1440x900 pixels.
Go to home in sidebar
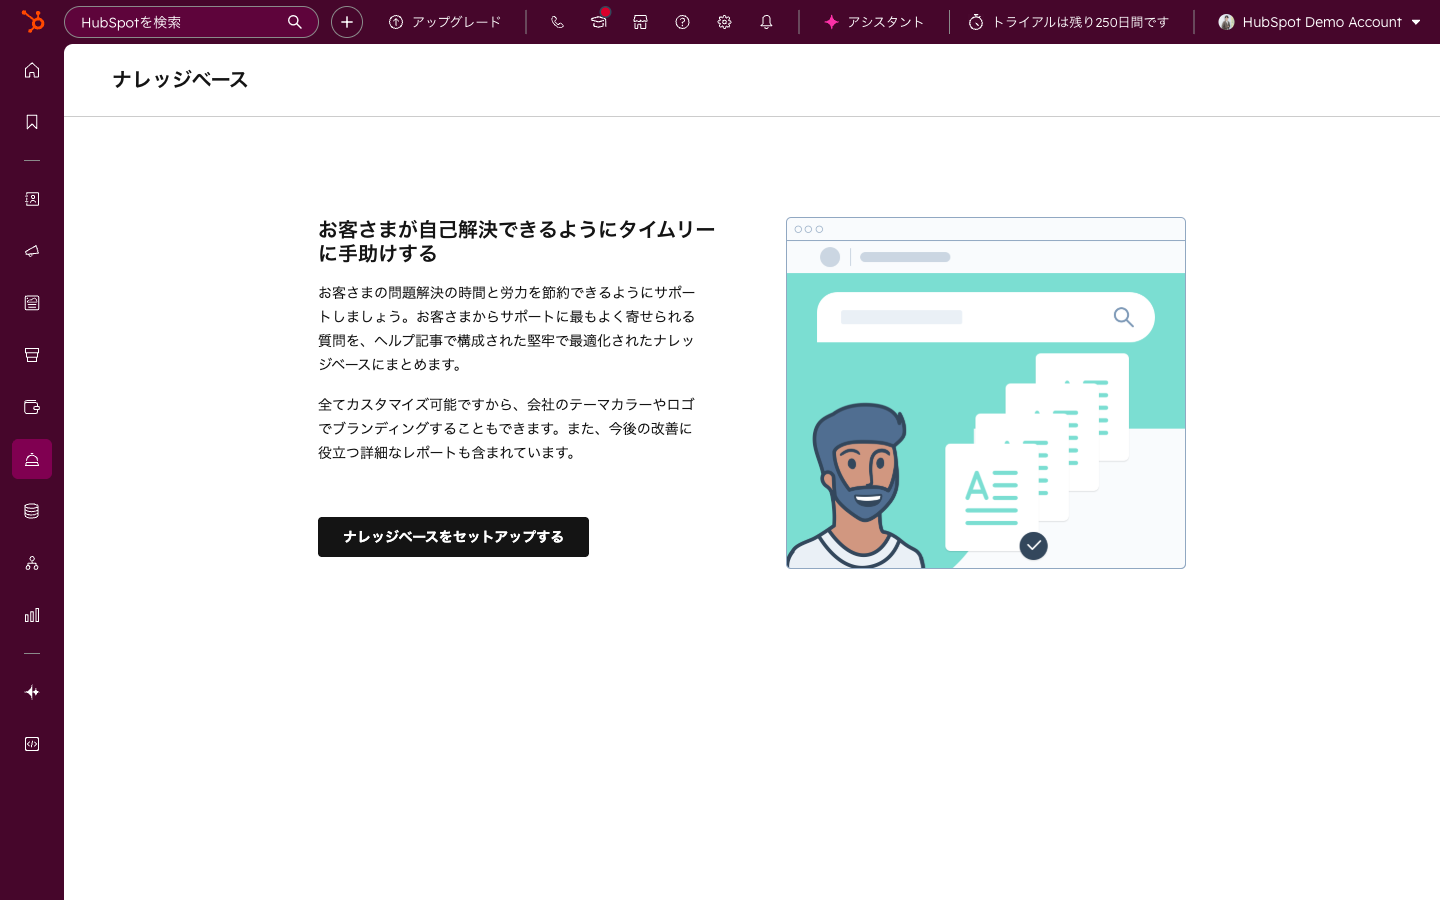[x=32, y=70]
